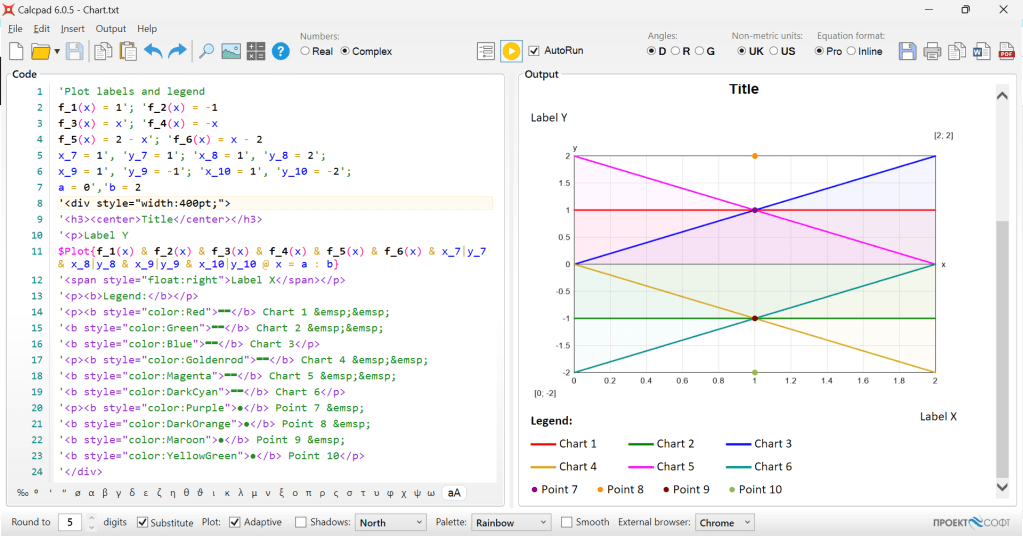Viewport: 1023px width, 537px height.
Task: Export output to Word document
Action: point(982,51)
